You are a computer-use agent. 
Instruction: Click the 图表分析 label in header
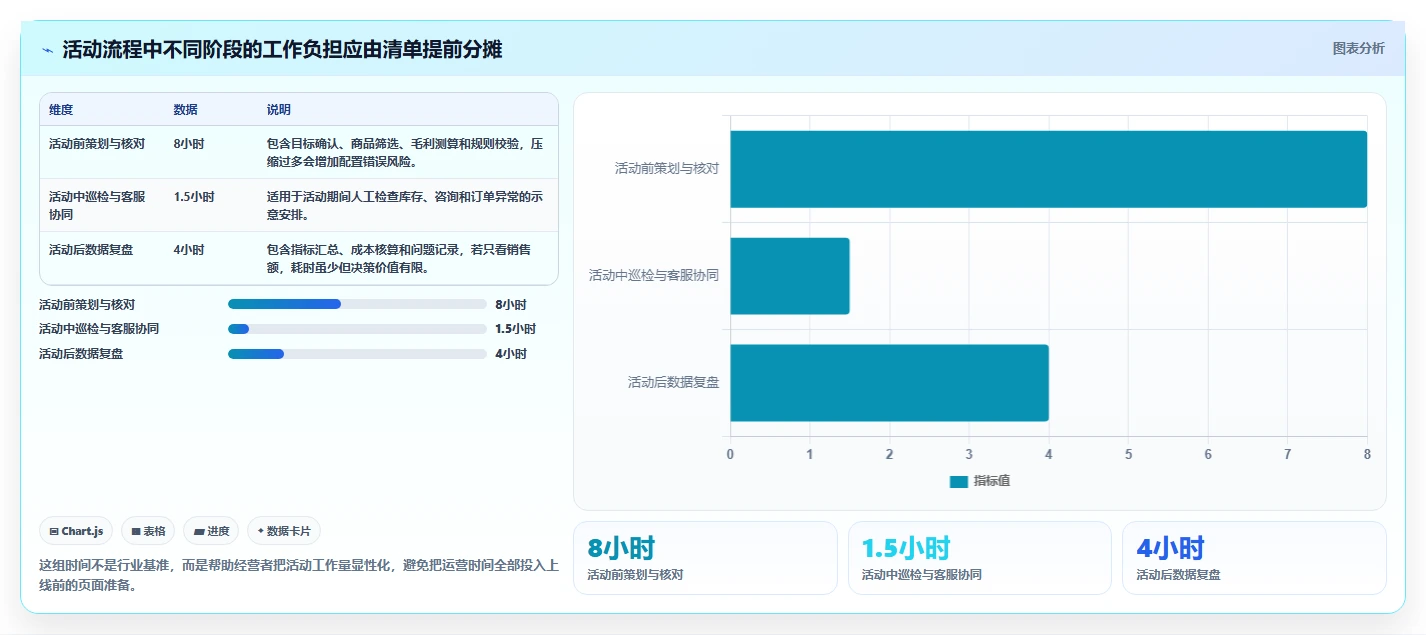point(1358,48)
